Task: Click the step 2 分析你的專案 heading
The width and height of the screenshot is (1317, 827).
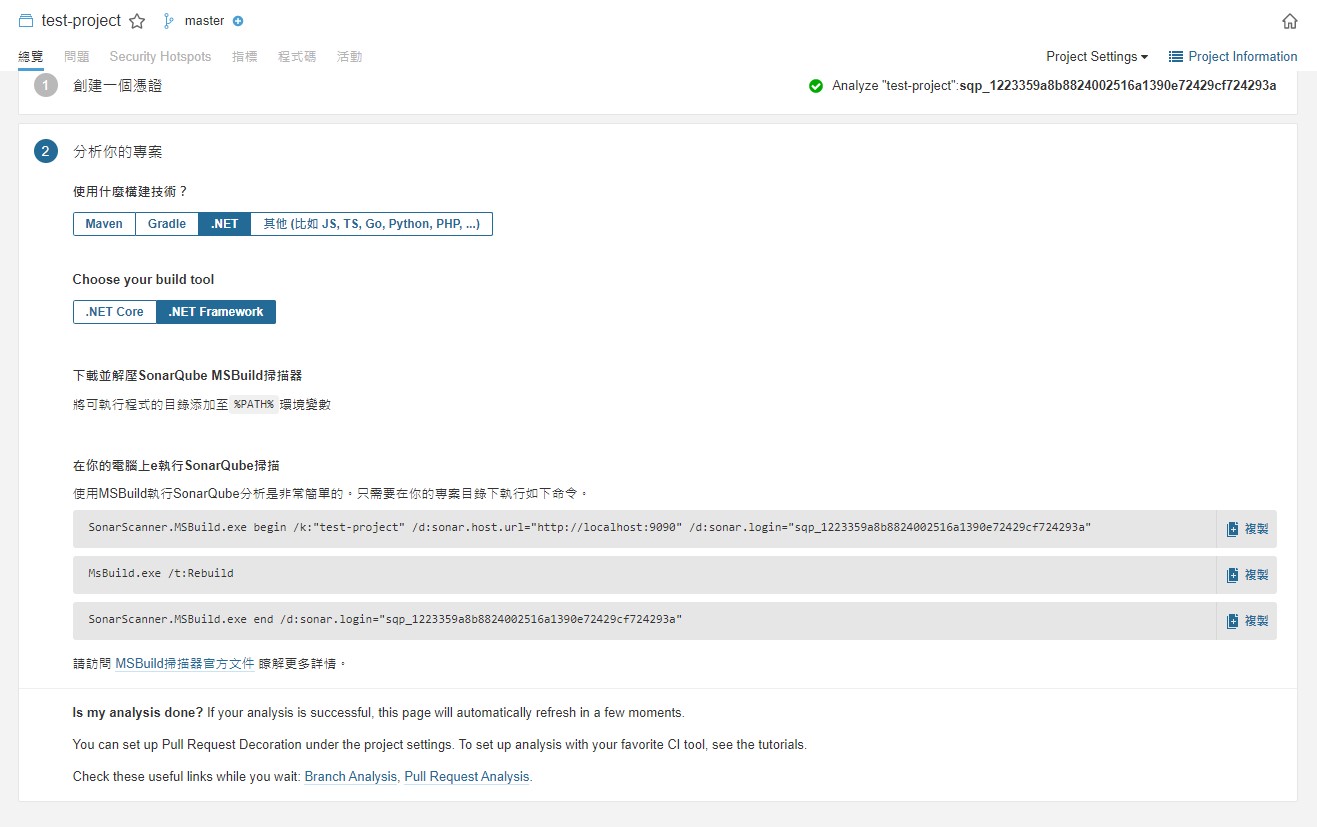Action: [118, 152]
